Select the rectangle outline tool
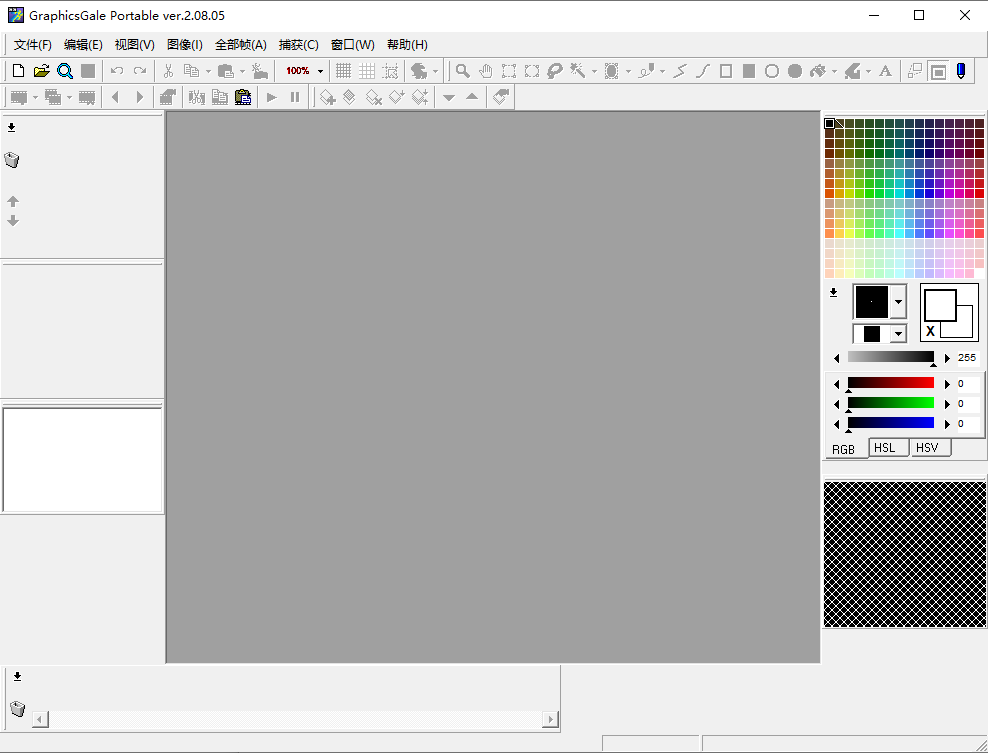 click(726, 71)
